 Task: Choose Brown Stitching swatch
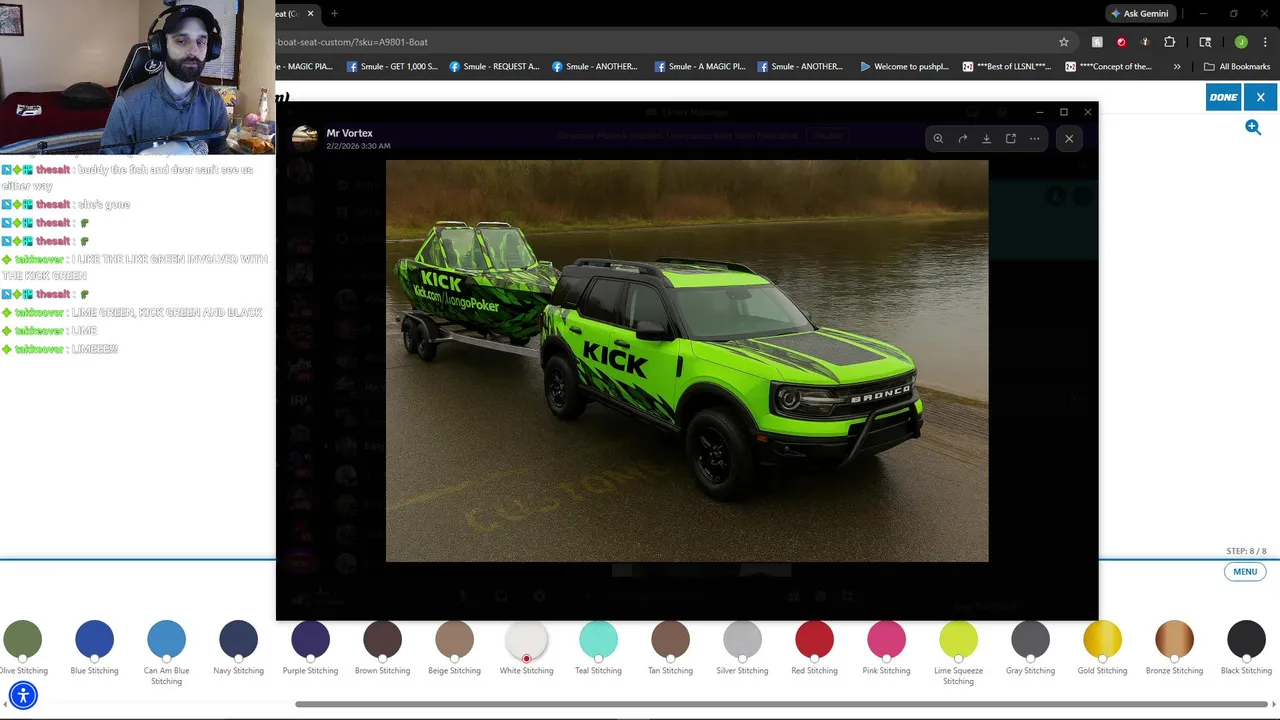[x=382, y=639]
